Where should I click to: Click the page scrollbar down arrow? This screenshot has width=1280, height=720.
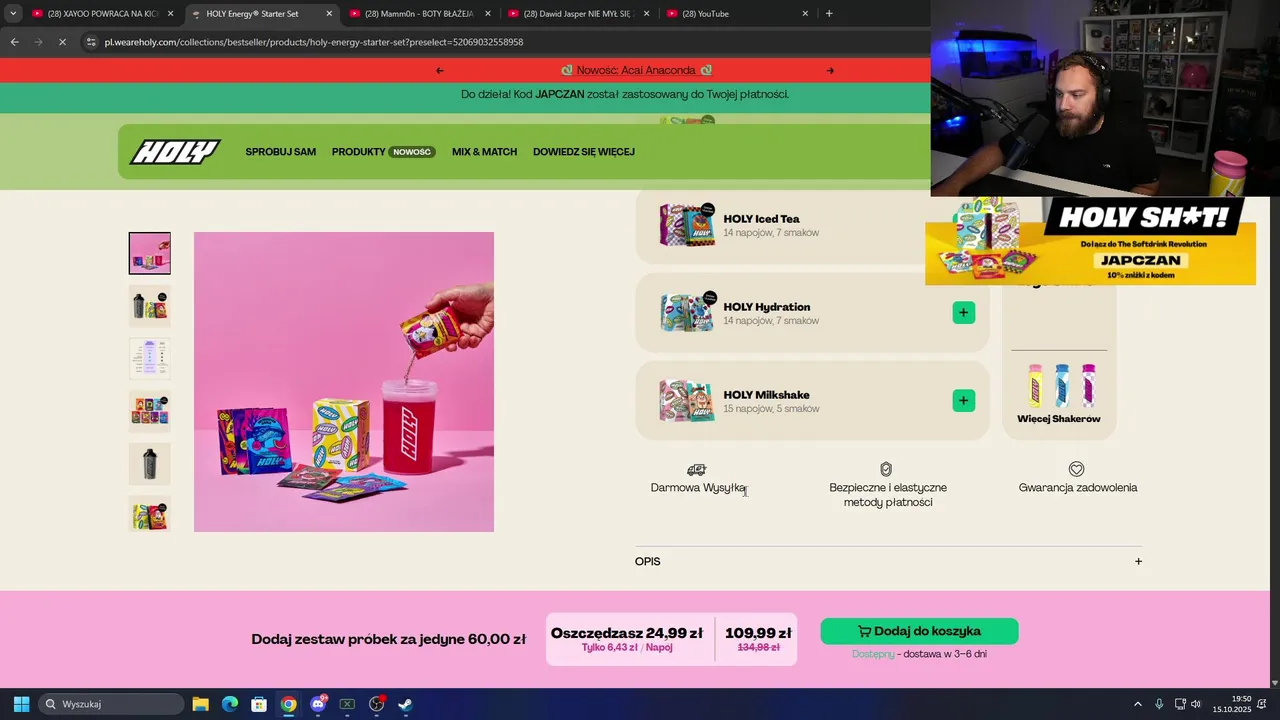(x=1274, y=682)
